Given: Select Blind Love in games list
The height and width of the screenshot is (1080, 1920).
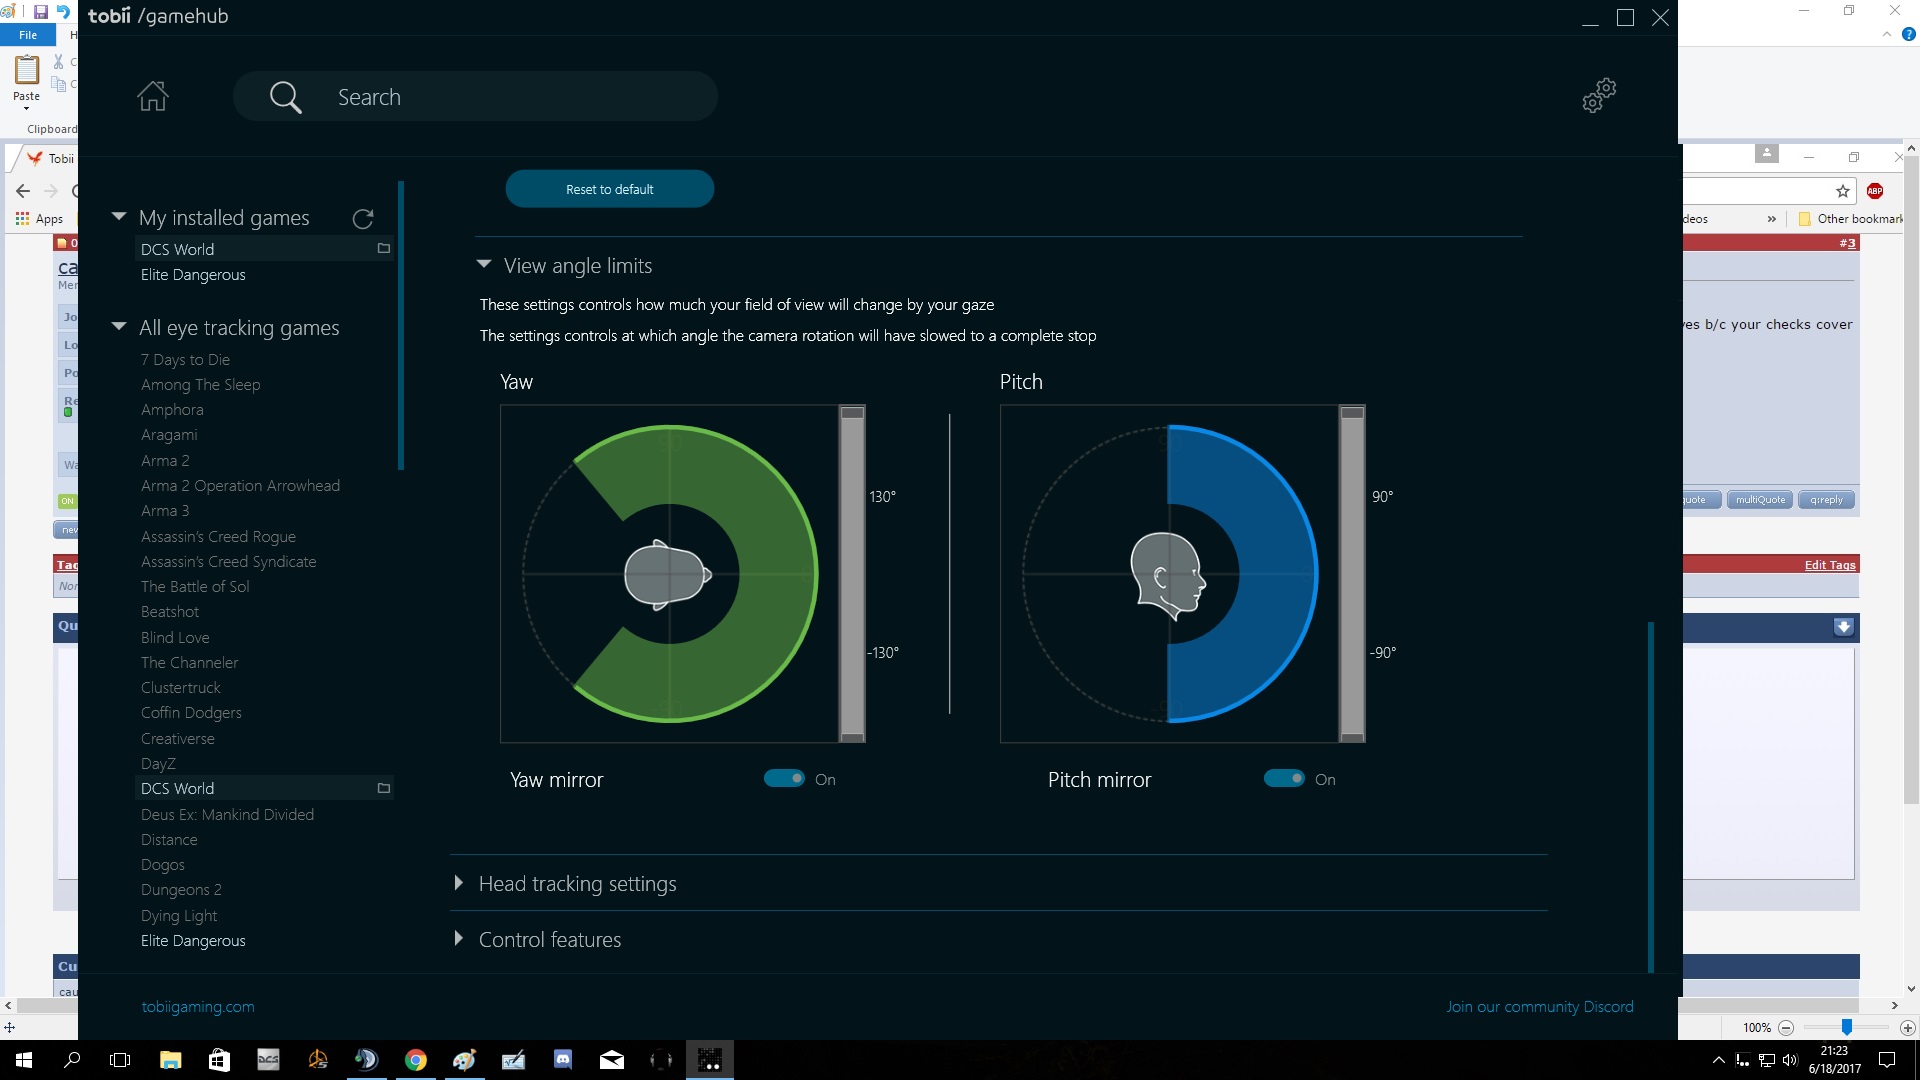Looking at the screenshot, I should 175,638.
